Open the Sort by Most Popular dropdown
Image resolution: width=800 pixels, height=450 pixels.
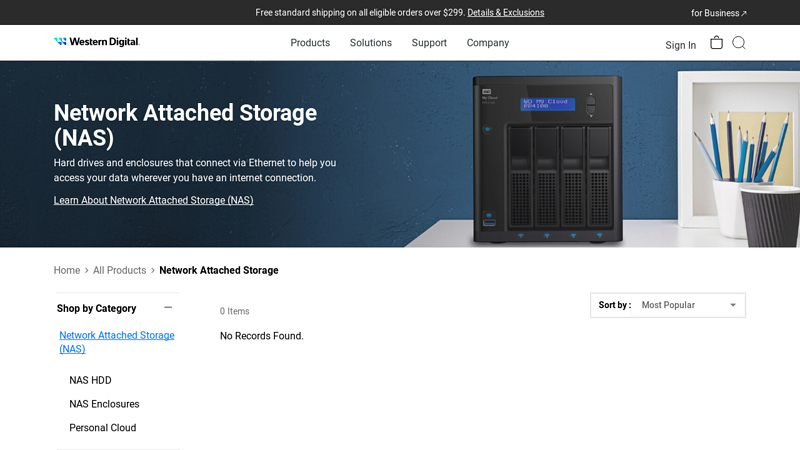[x=668, y=305]
